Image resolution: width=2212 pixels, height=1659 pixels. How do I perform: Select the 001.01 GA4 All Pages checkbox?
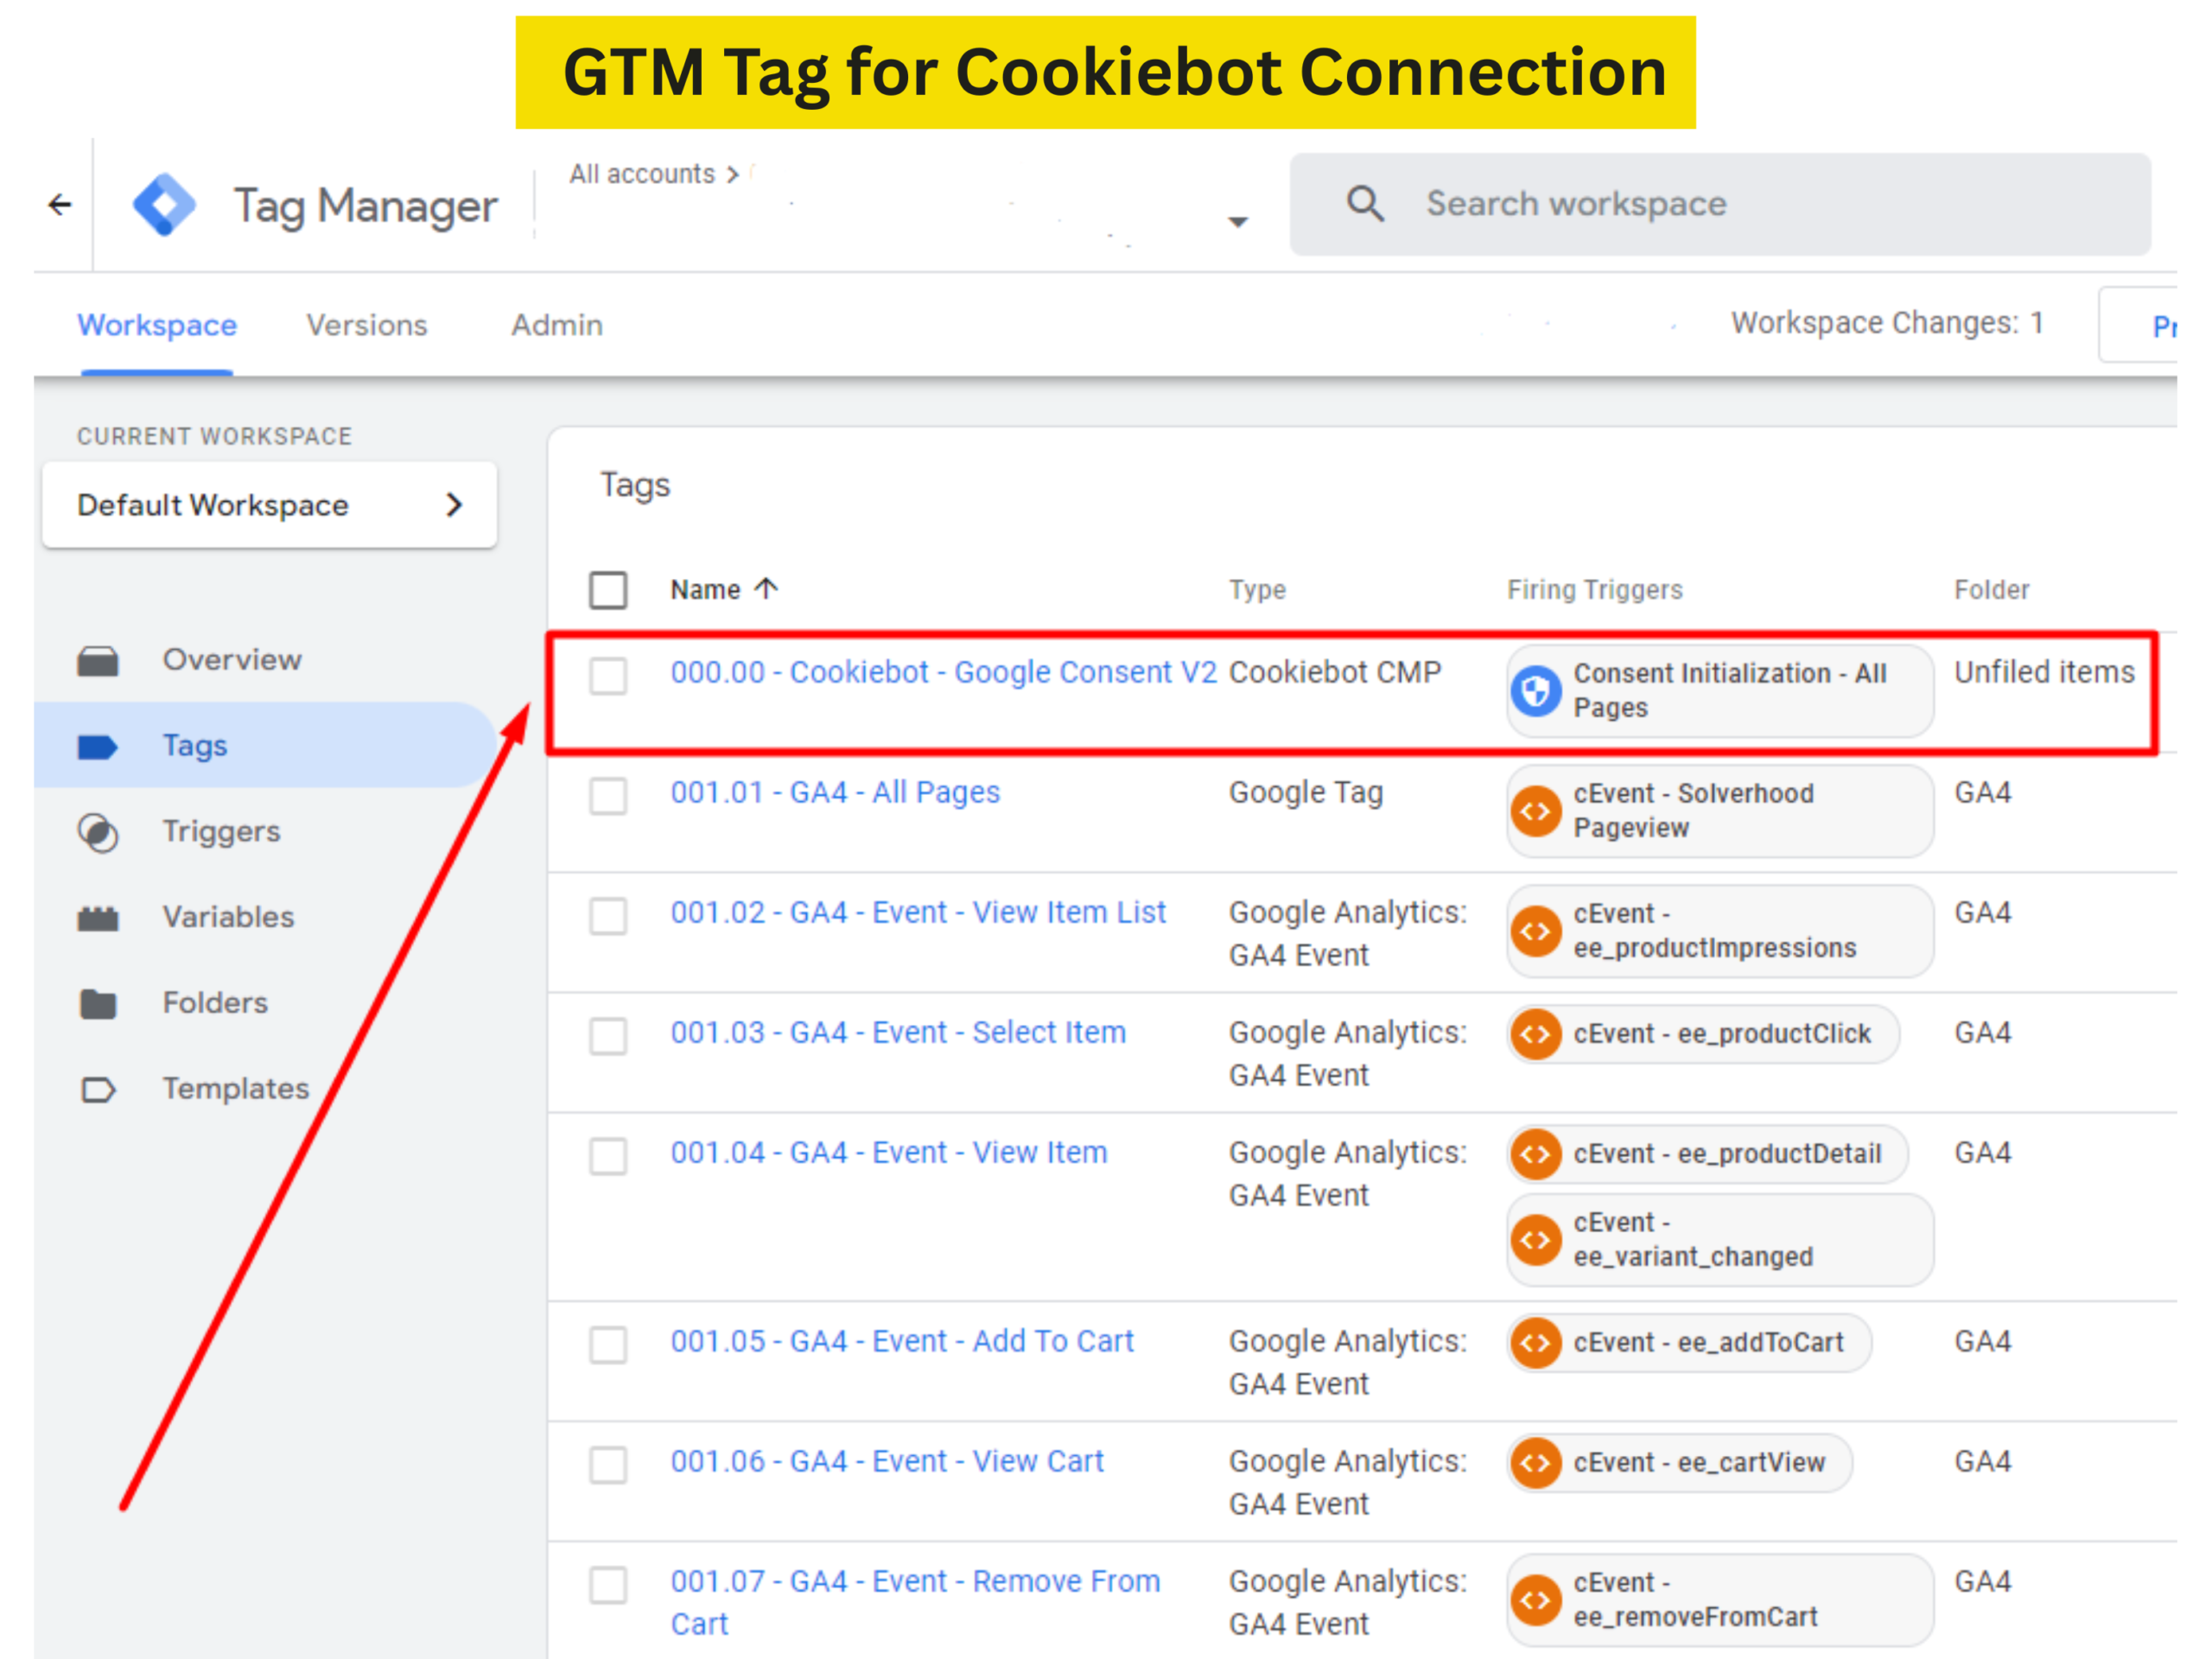[608, 796]
